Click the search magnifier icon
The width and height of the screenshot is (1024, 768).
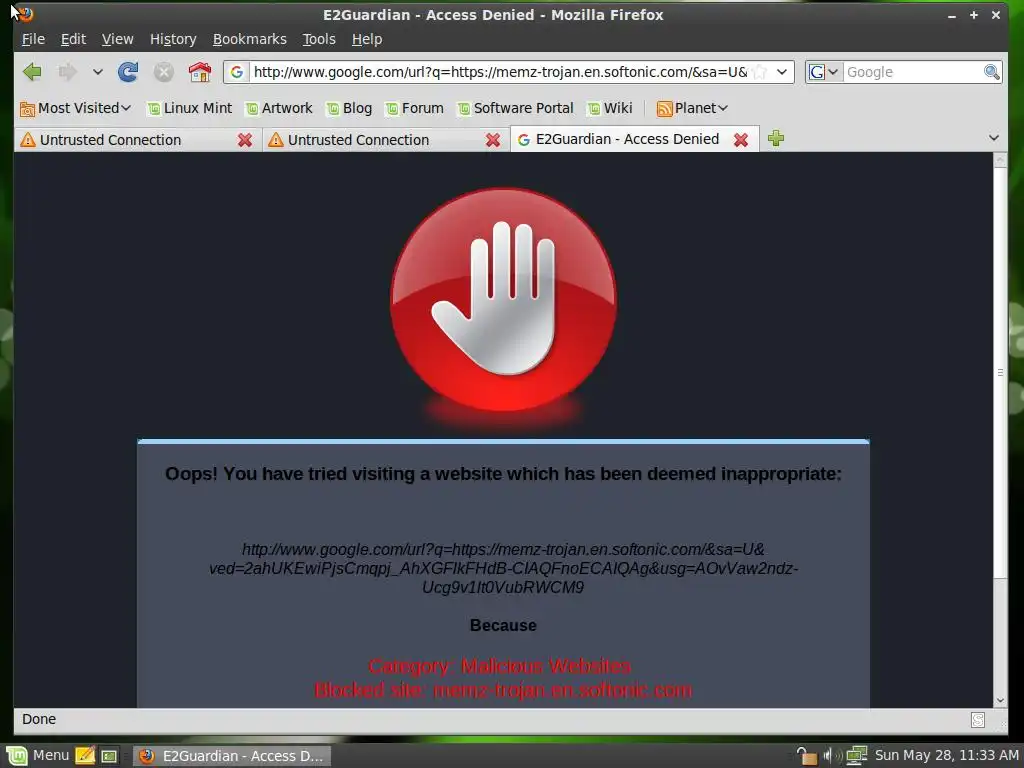point(991,72)
